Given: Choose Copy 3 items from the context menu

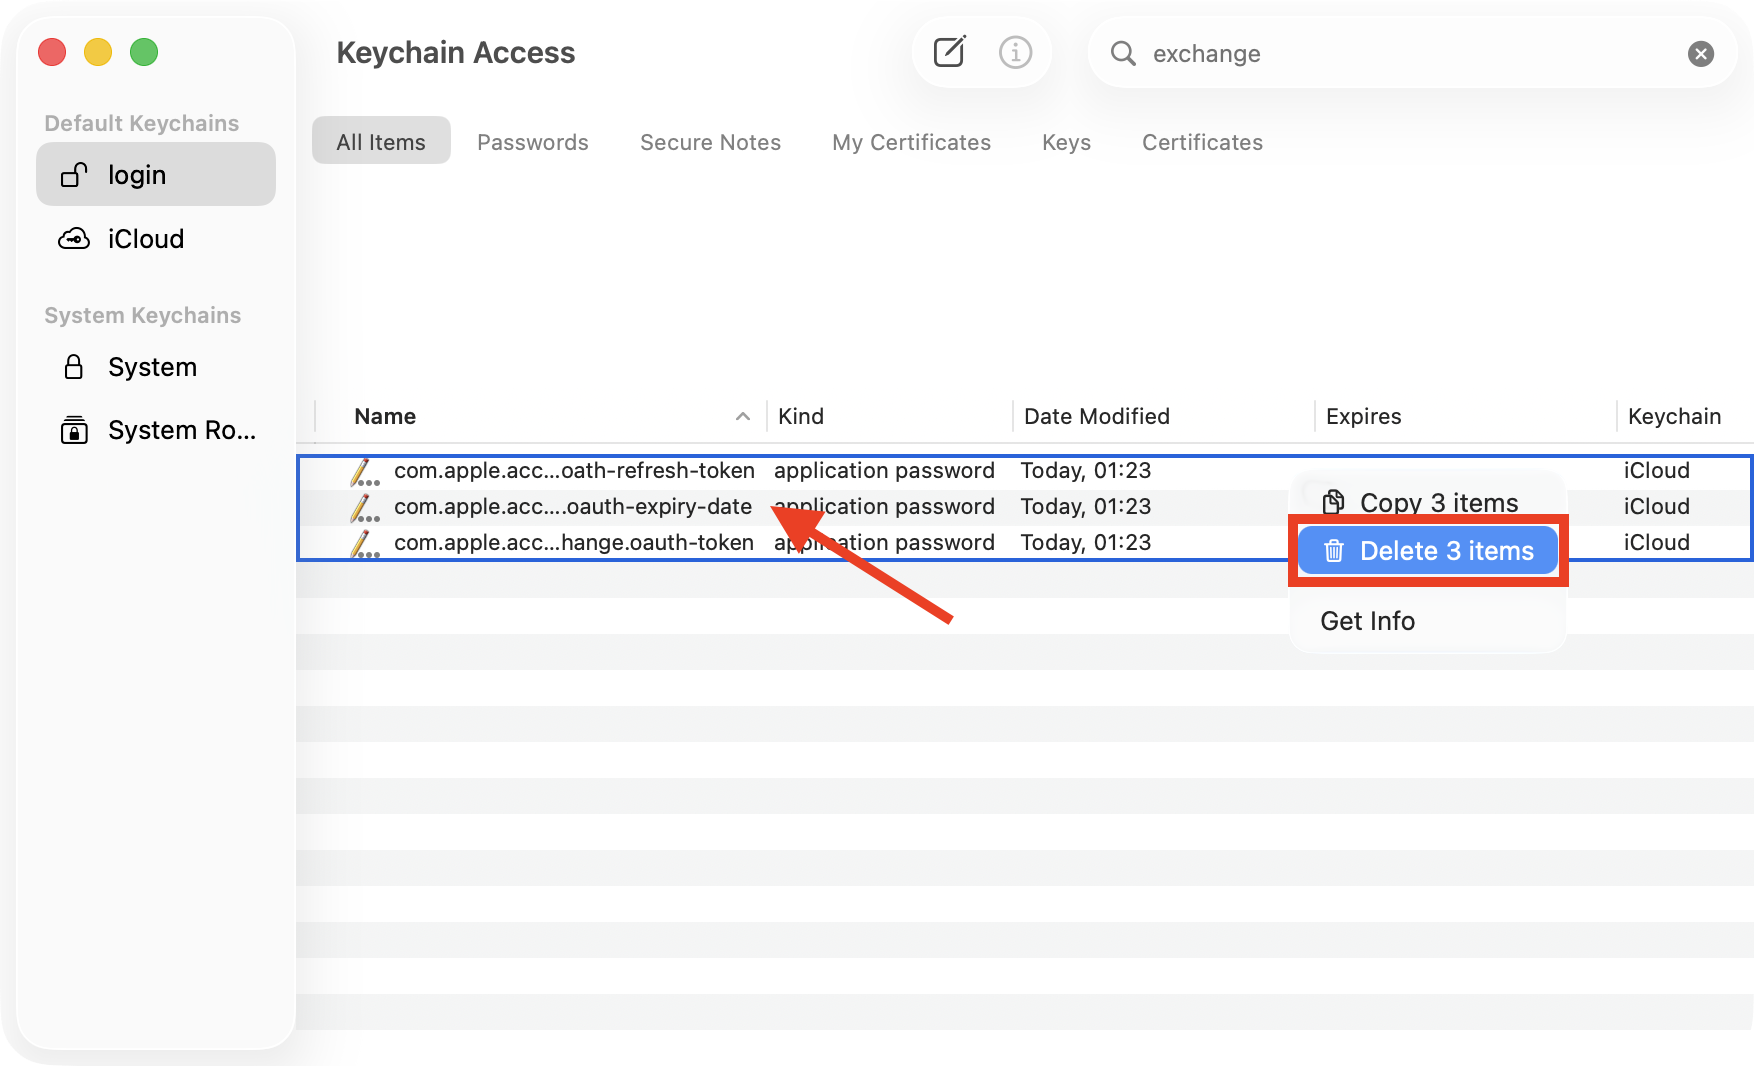Looking at the screenshot, I should click(1439, 502).
